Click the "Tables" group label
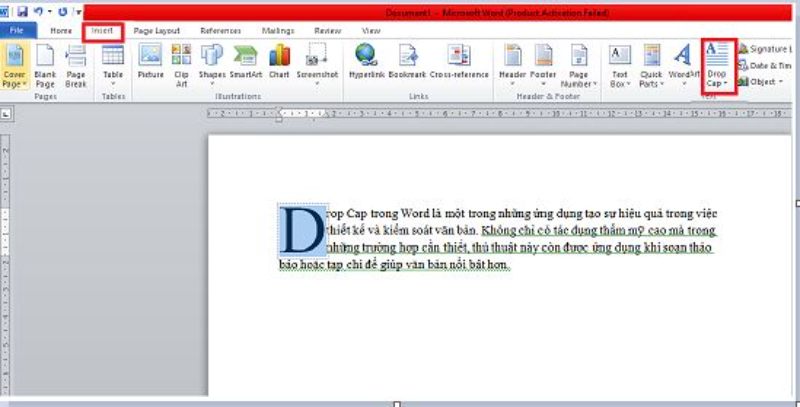Screen dimensions: 800x407 113,96
